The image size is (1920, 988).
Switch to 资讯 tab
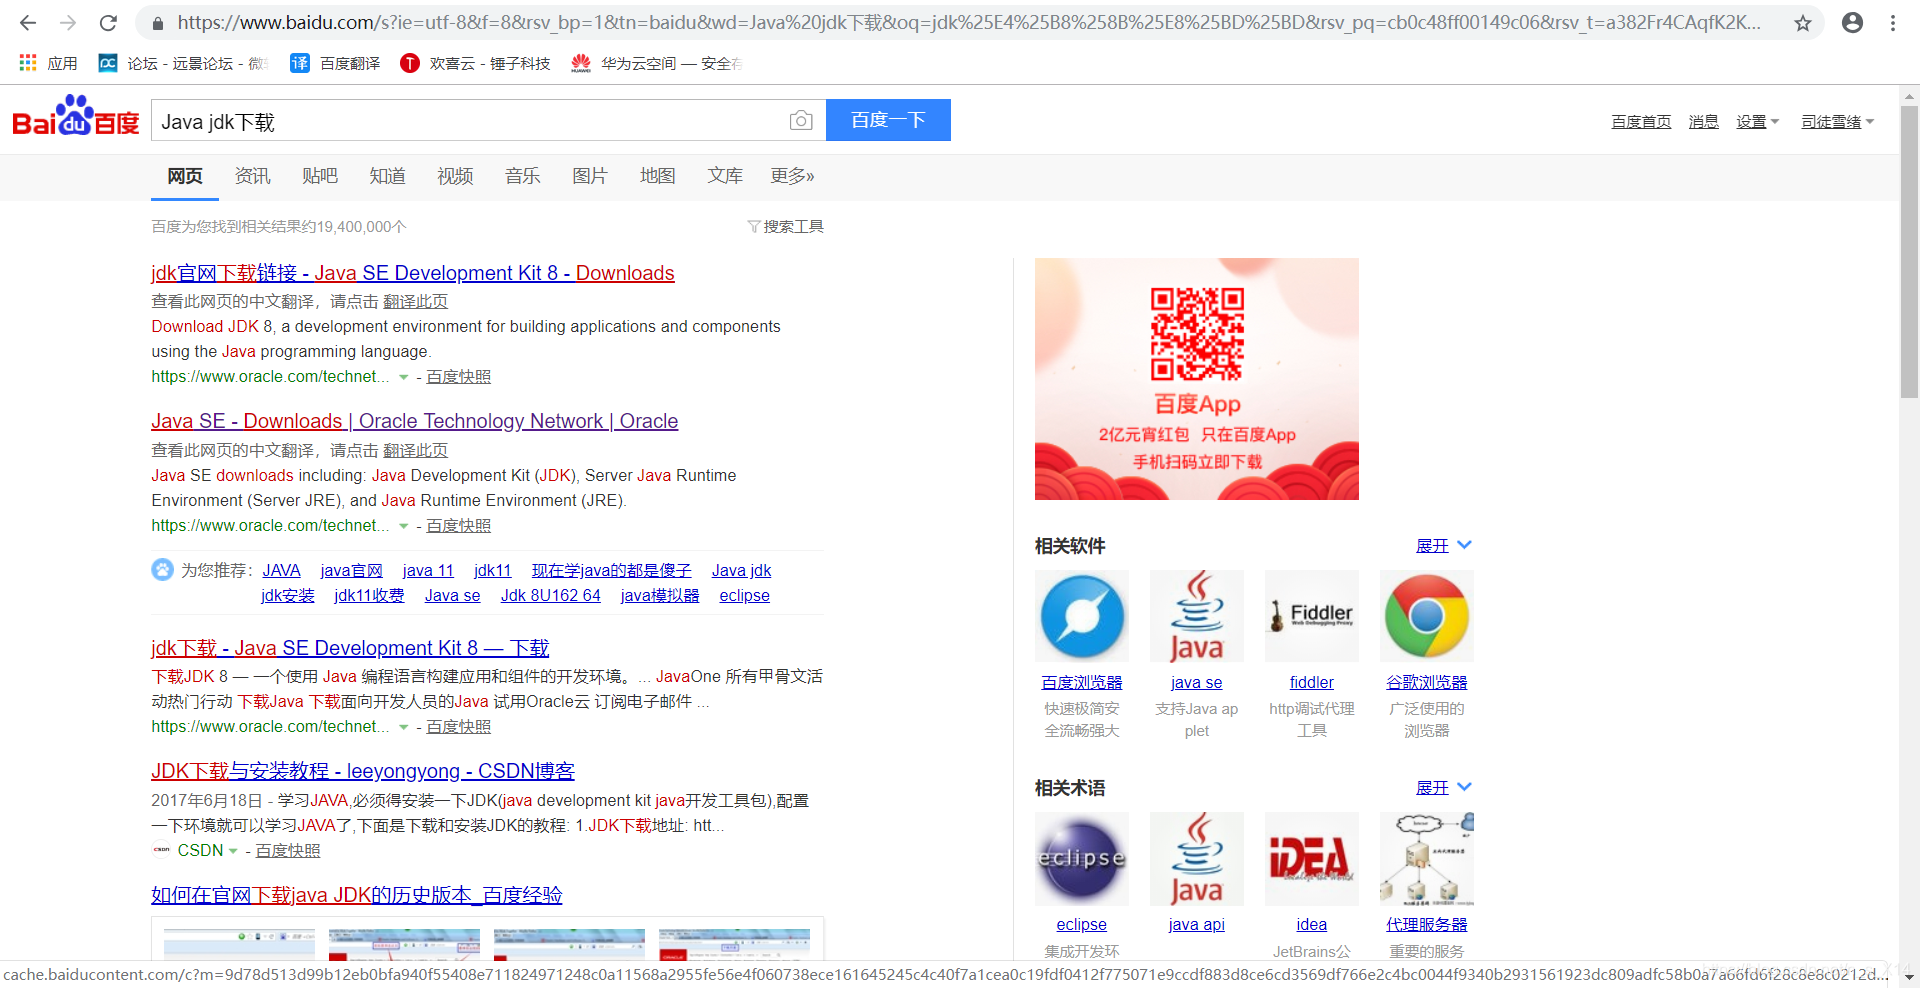pyautogui.click(x=252, y=176)
